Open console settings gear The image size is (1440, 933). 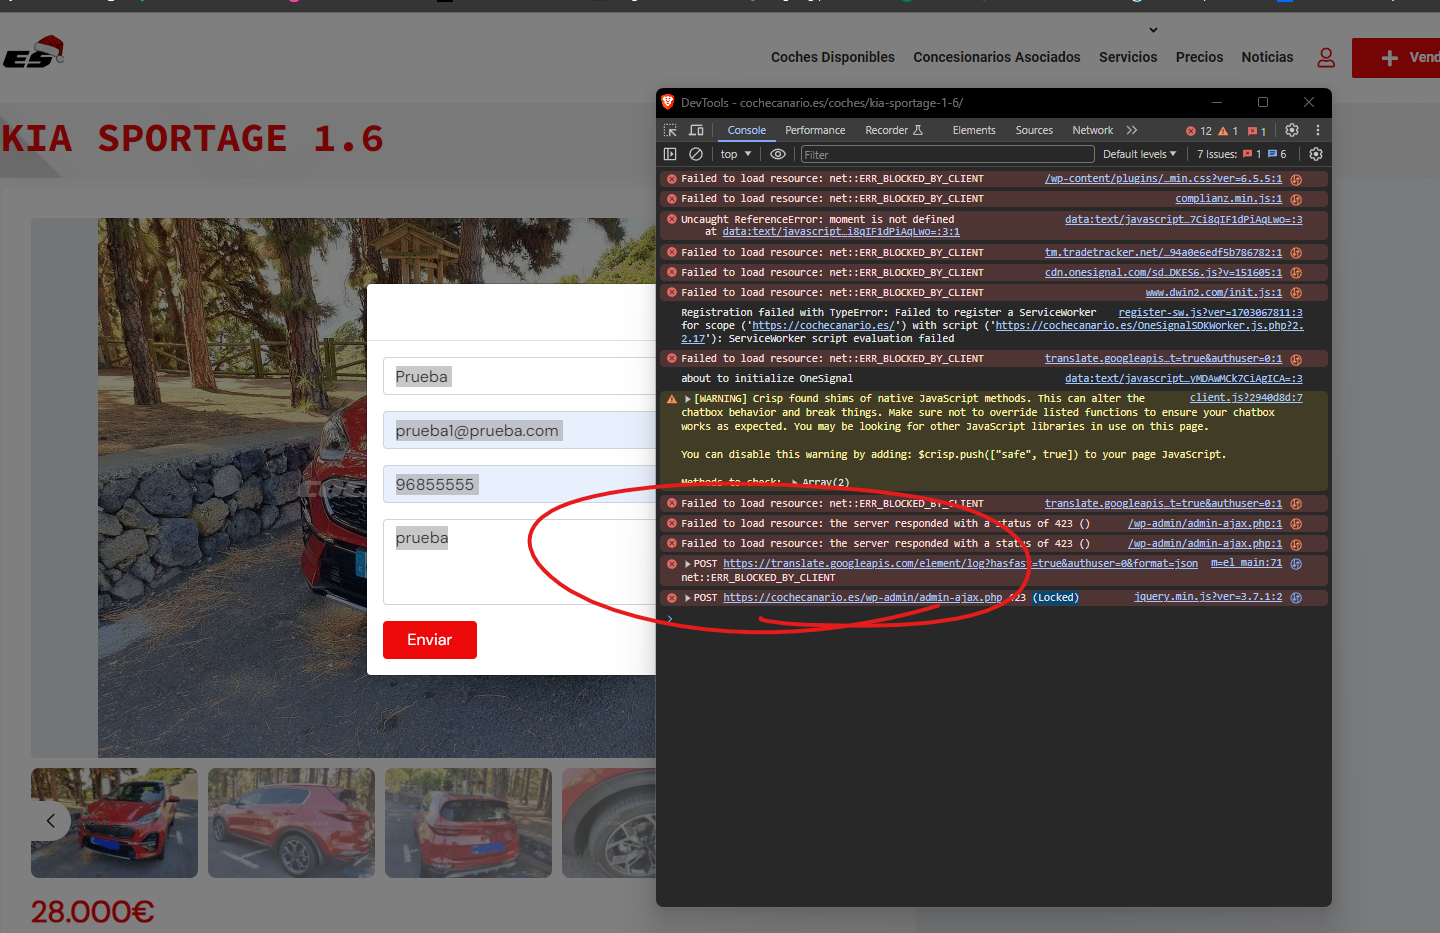pos(1316,154)
